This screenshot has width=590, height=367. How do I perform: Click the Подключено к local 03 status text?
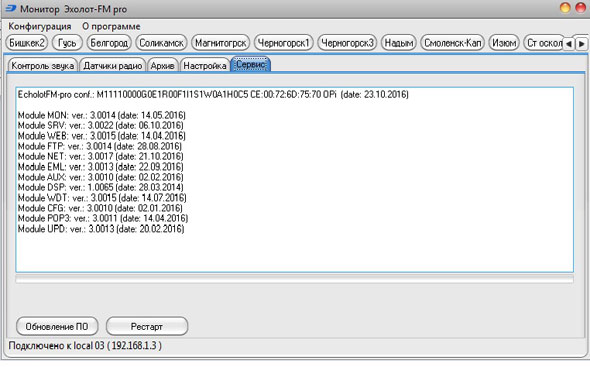(85, 345)
